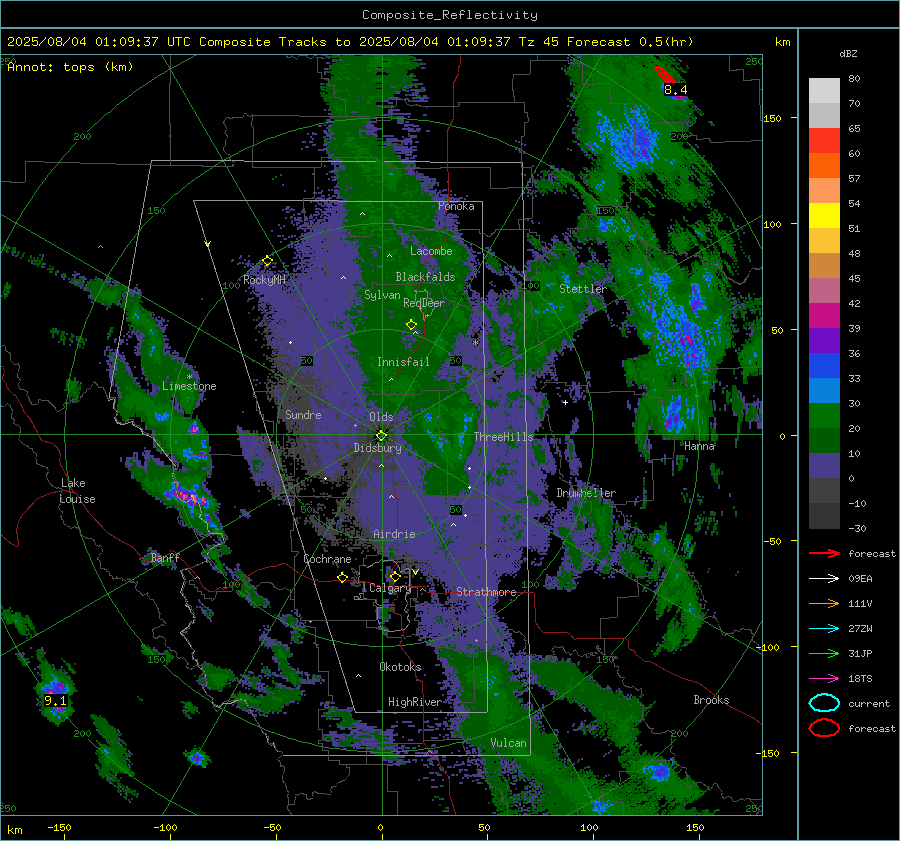The height and width of the screenshot is (841, 900).
Task: Select the cyan 27ZW track arrow
Action: pos(824,629)
